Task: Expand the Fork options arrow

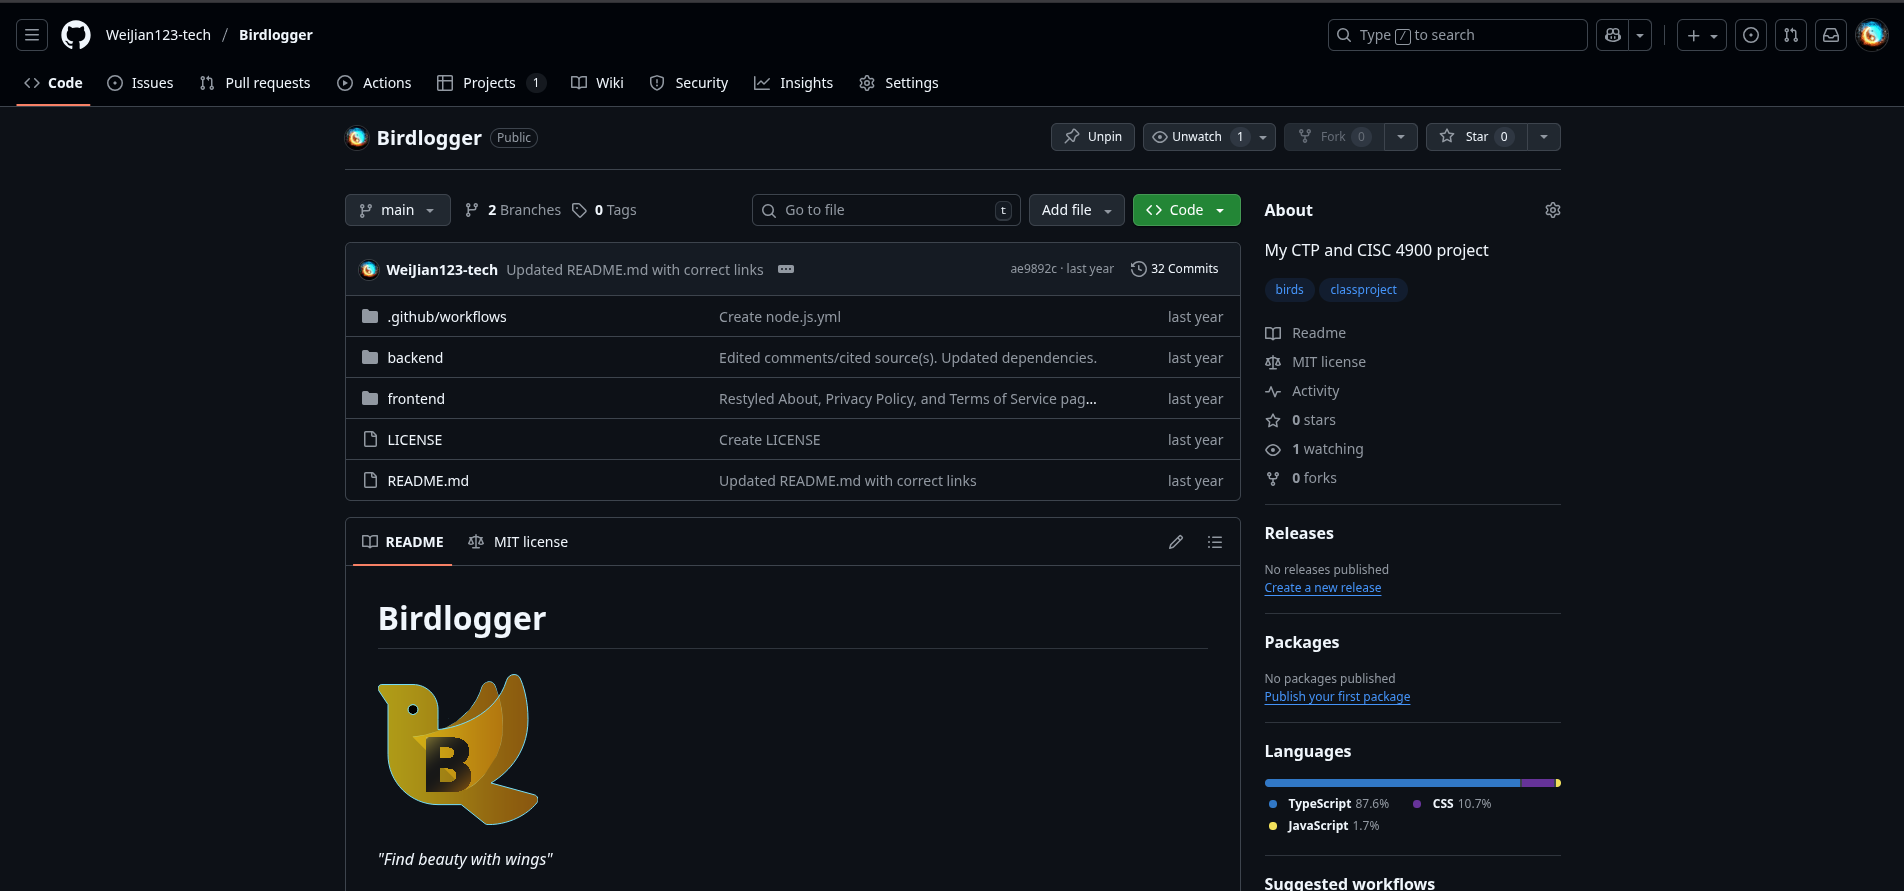Action: pos(1401,137)
